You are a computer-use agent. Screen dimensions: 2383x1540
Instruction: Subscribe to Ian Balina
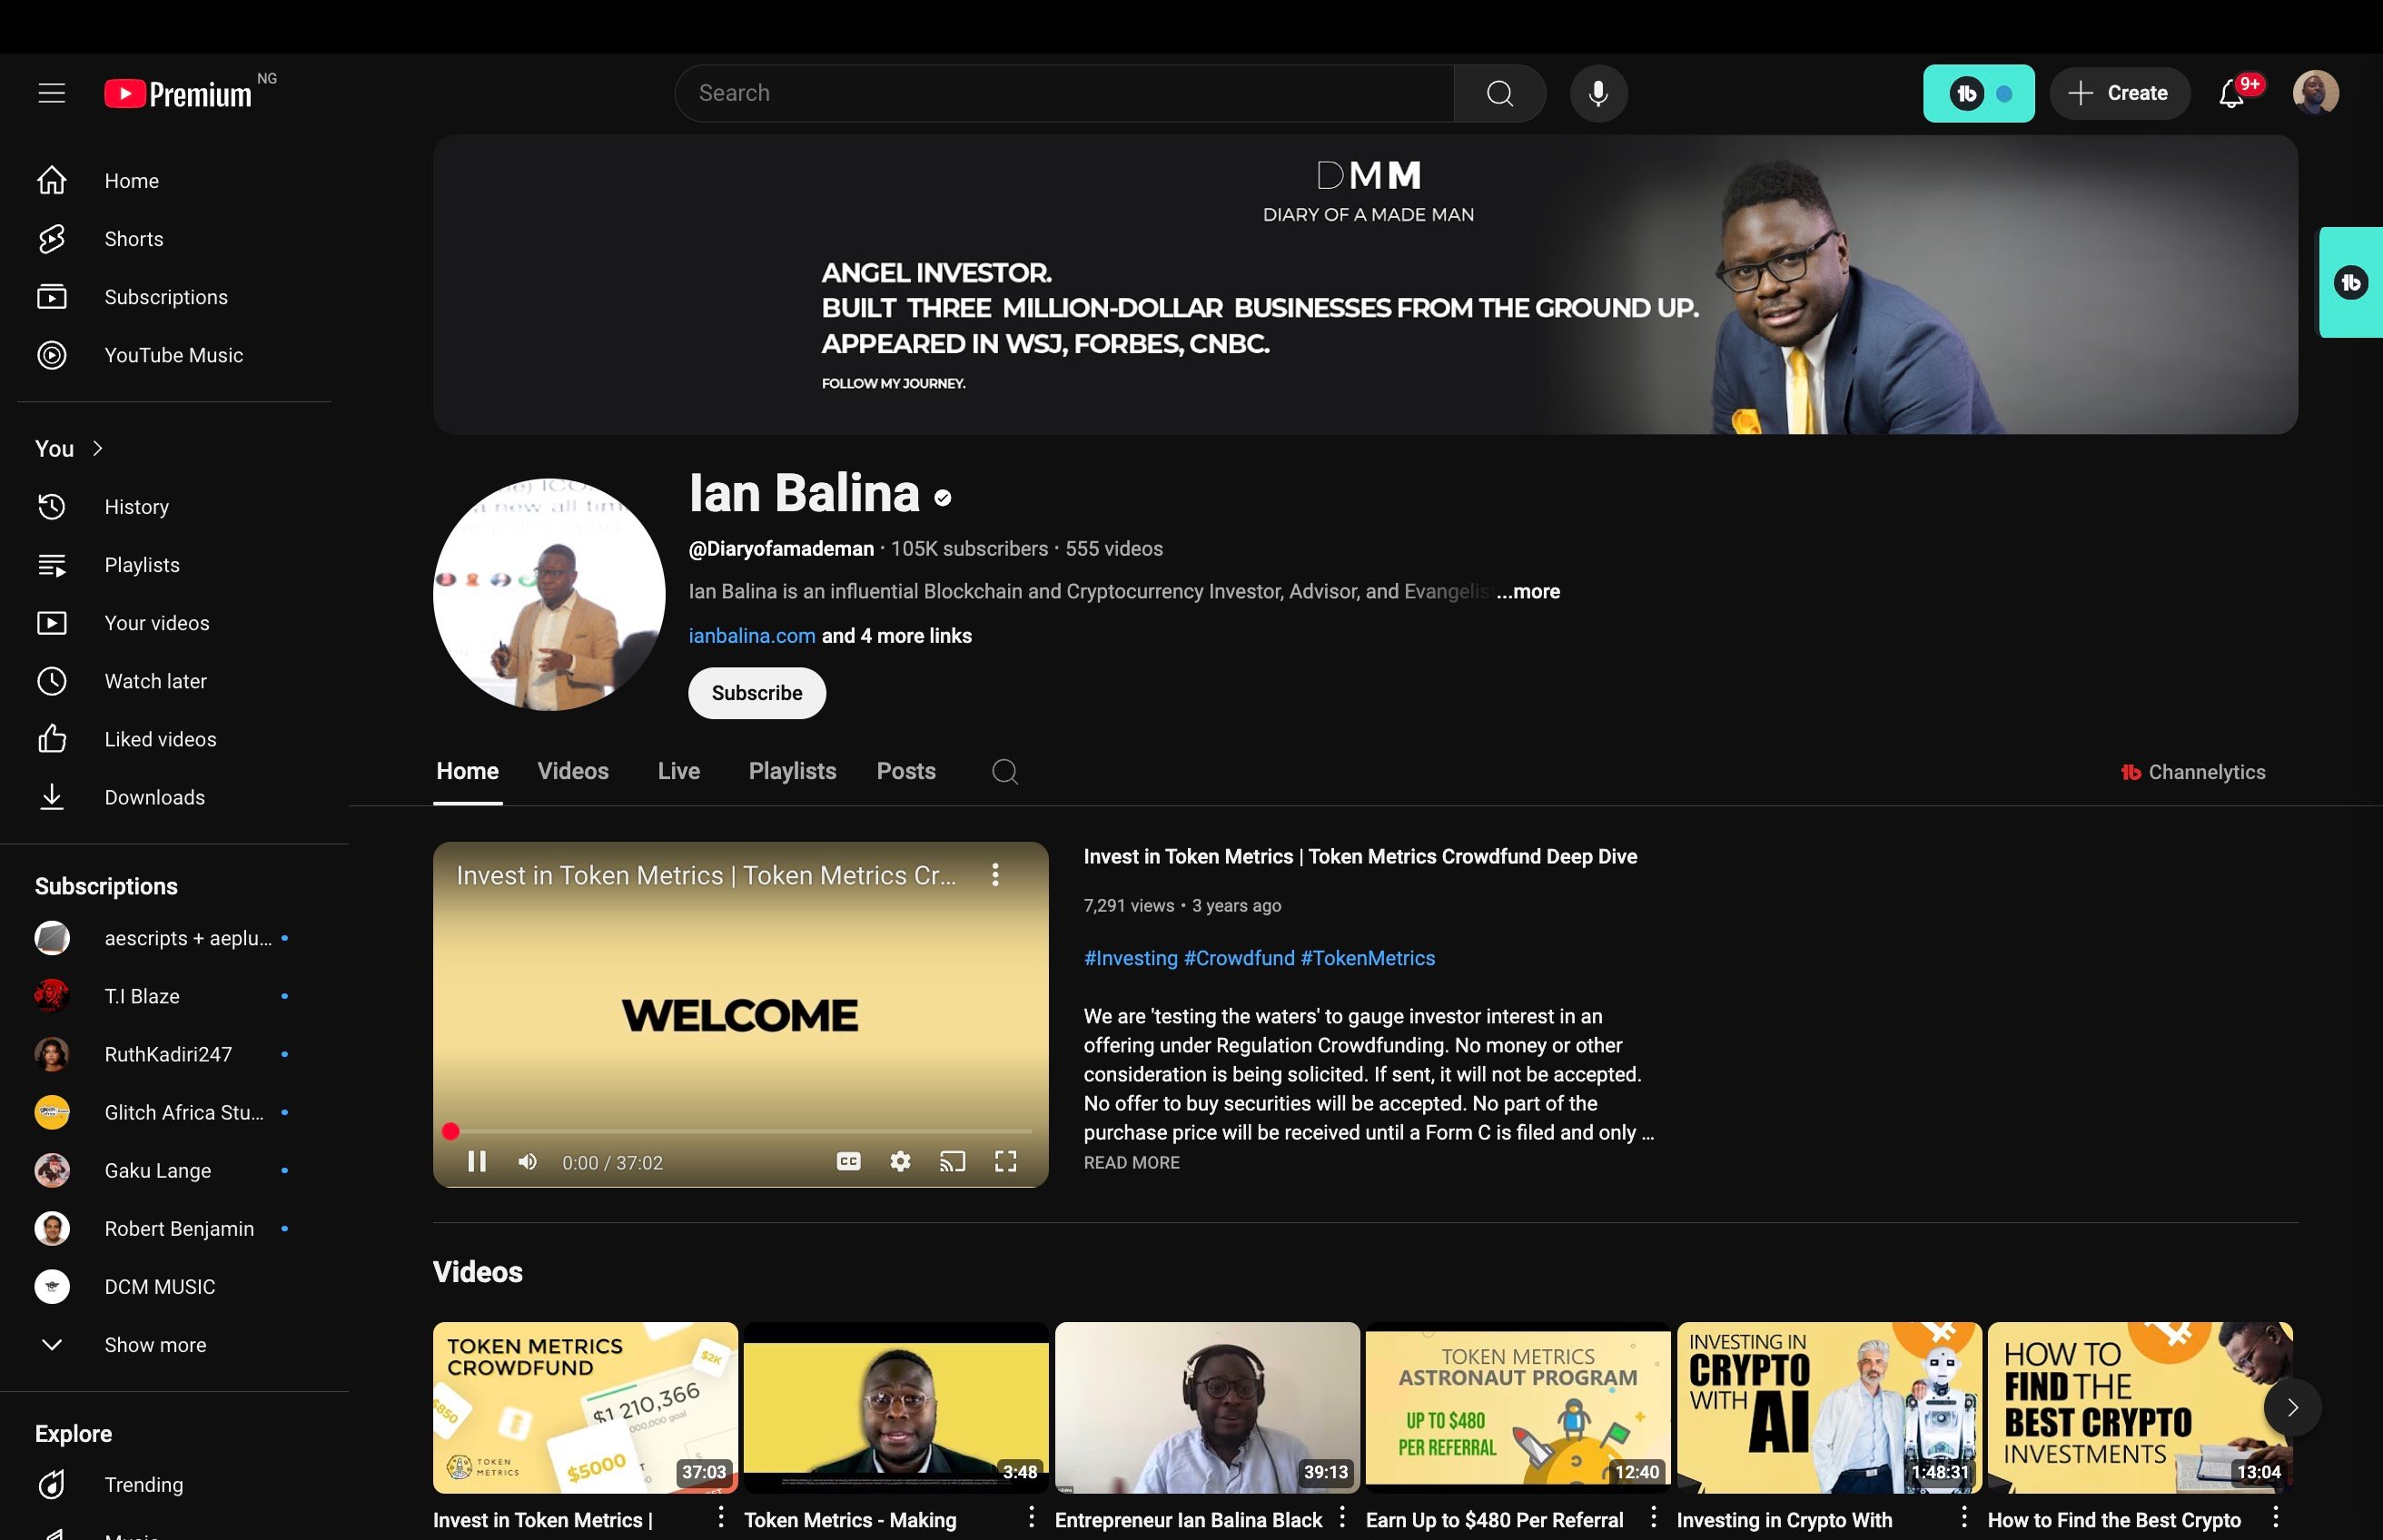(x=757, y=693)
